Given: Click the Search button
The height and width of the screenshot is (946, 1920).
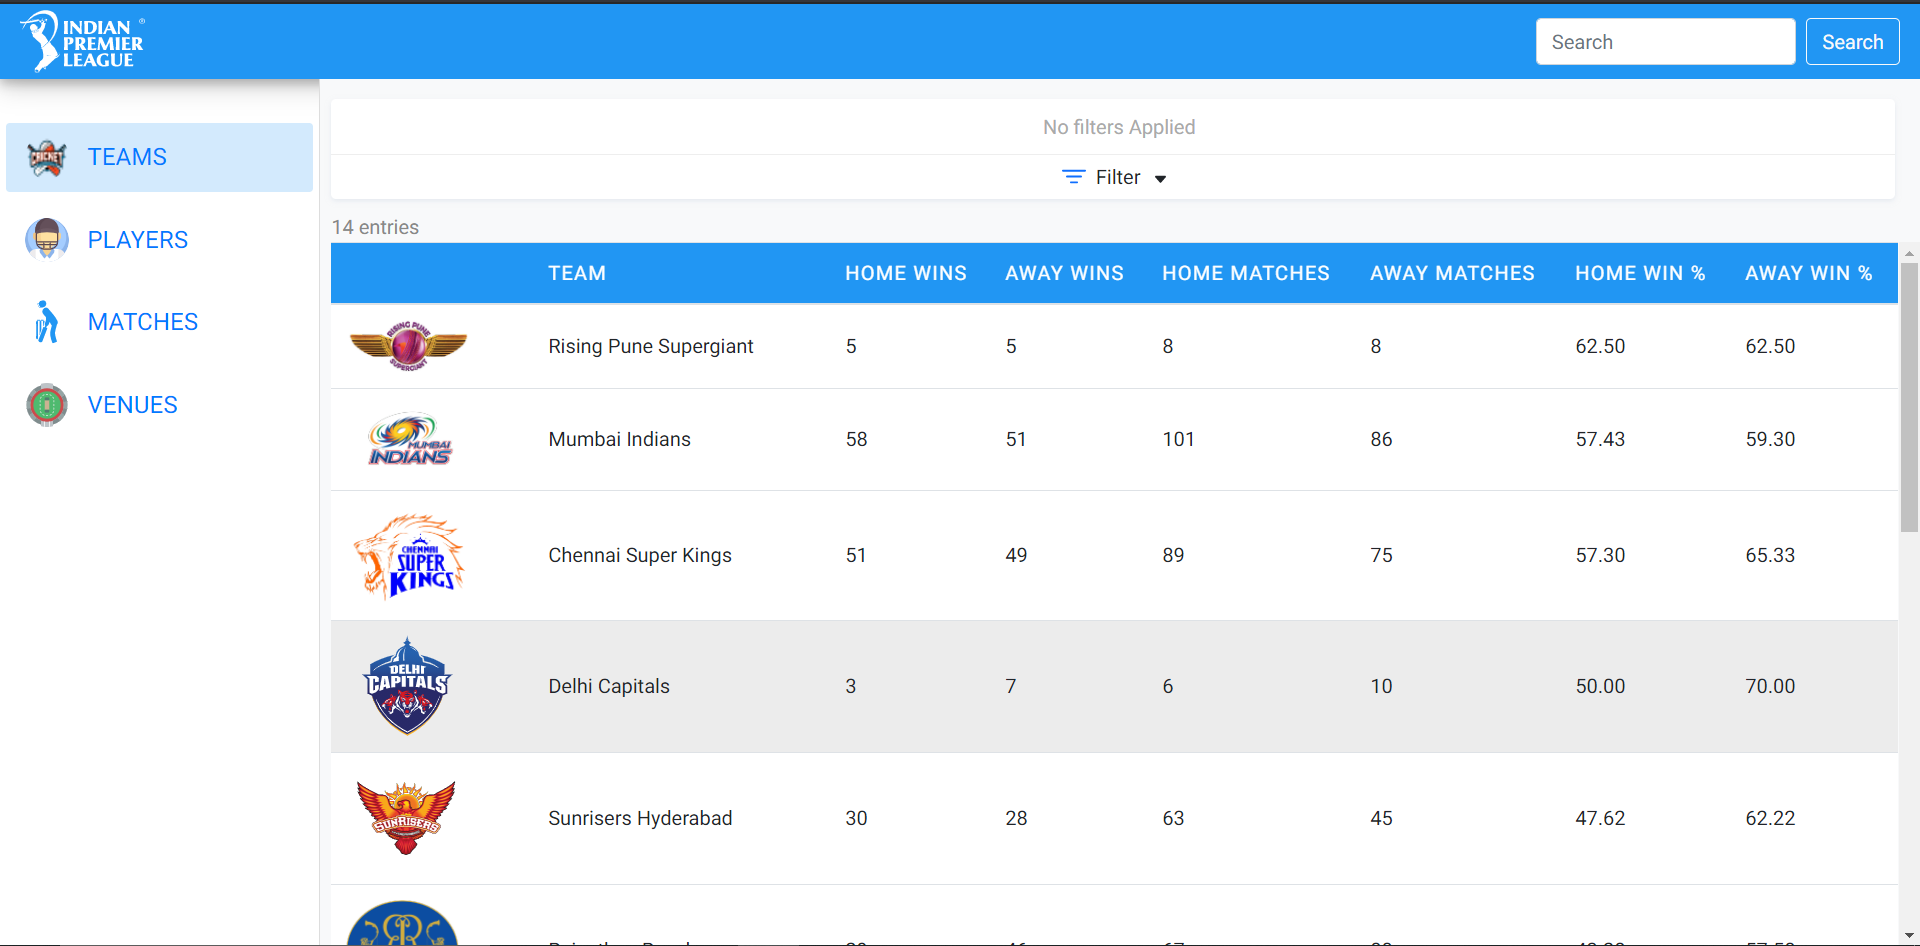Looking at the screenshot, I should tap(1852, 42).
